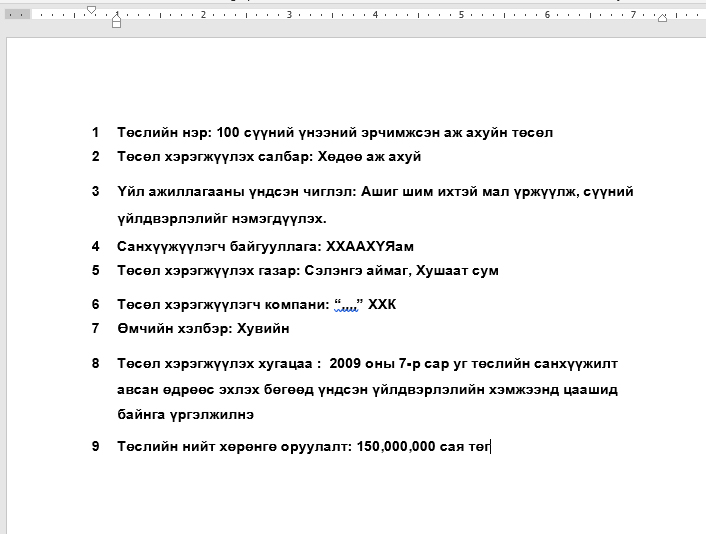Click list number 6 in the margin
The width and height of the screenshot is (706, 534).
[x=95, y=304]
